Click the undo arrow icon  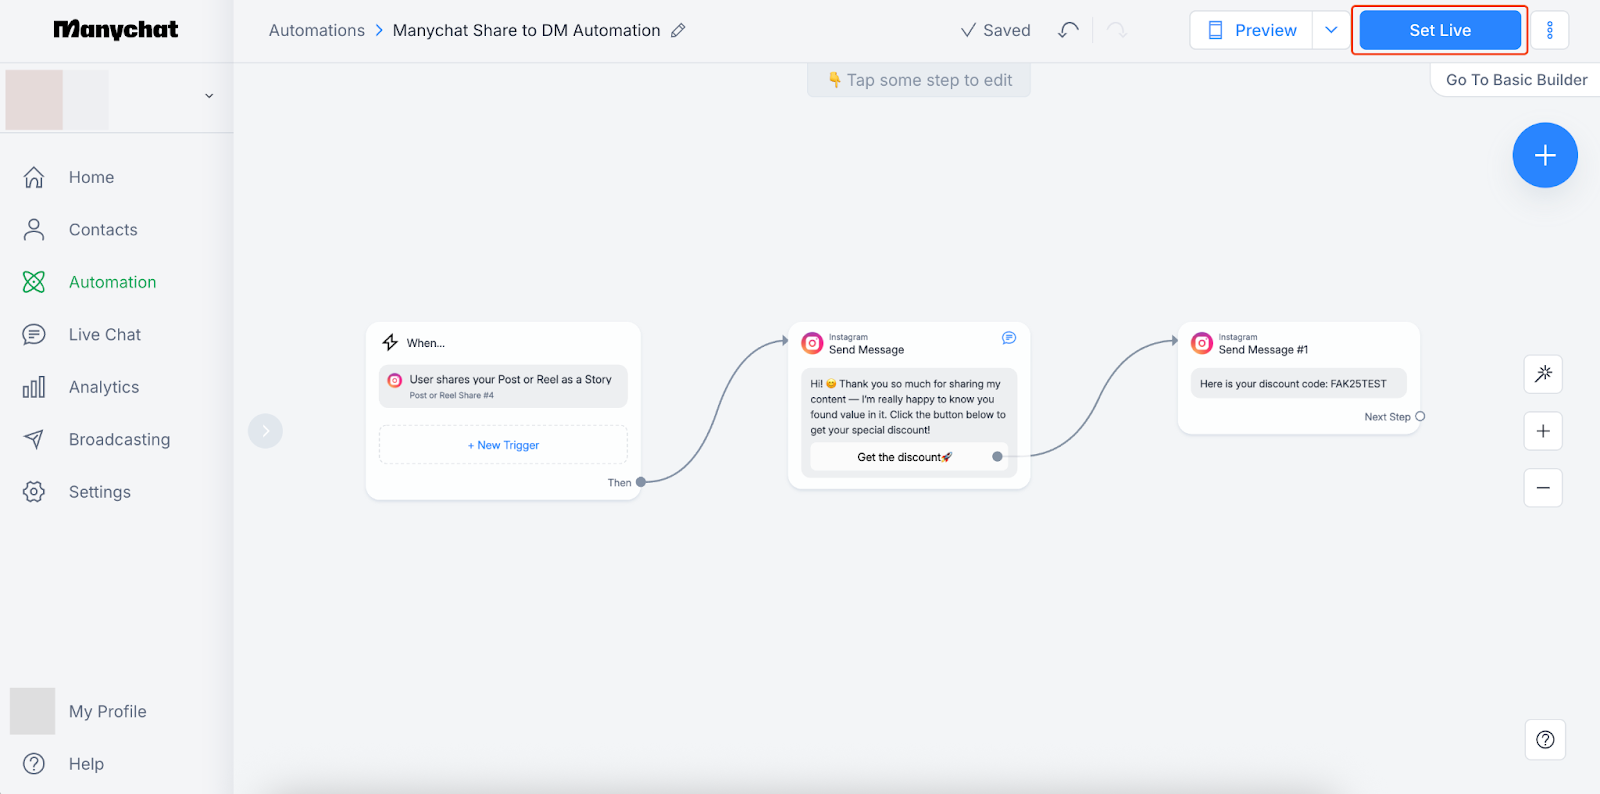click(1068, 30)
